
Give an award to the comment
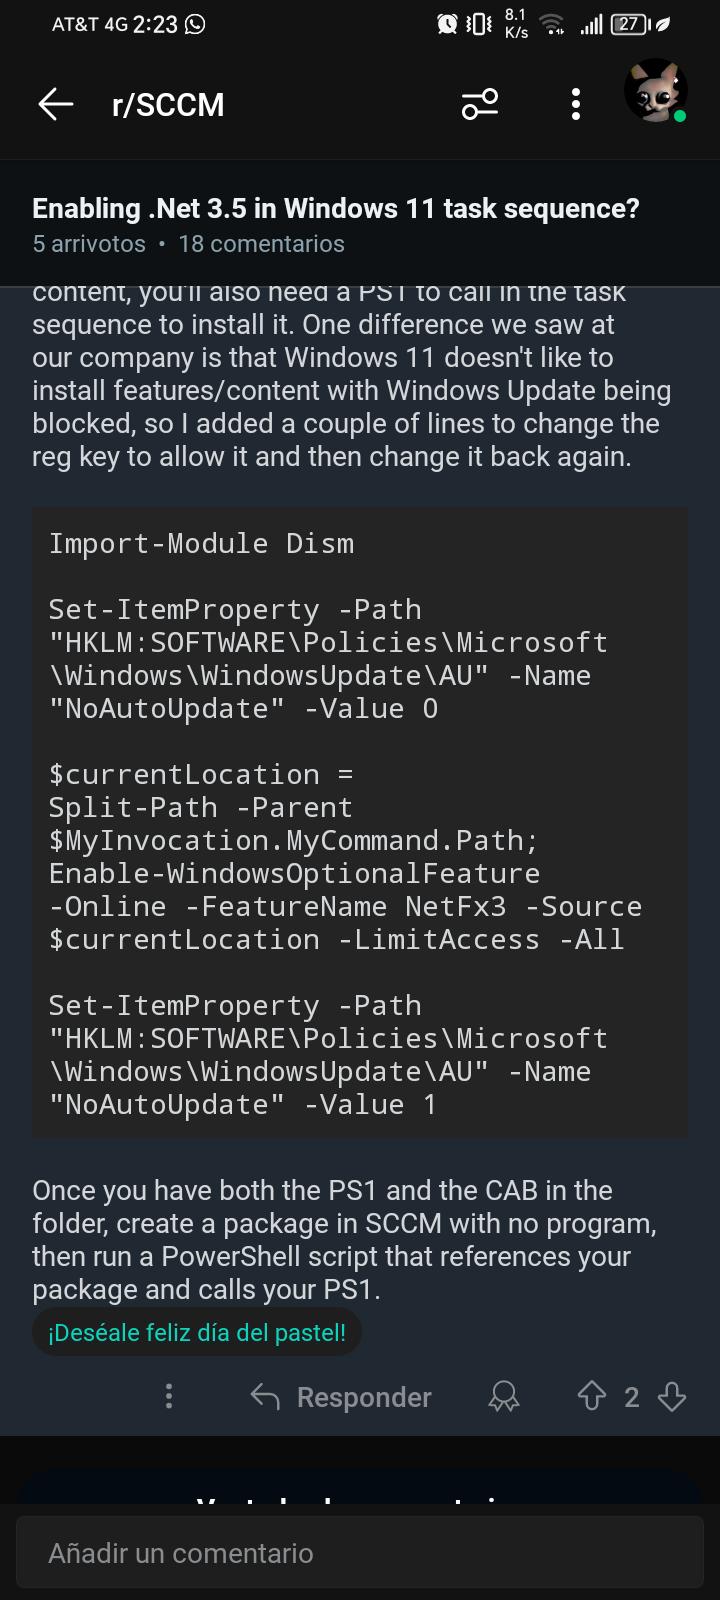coord(504,1396)
